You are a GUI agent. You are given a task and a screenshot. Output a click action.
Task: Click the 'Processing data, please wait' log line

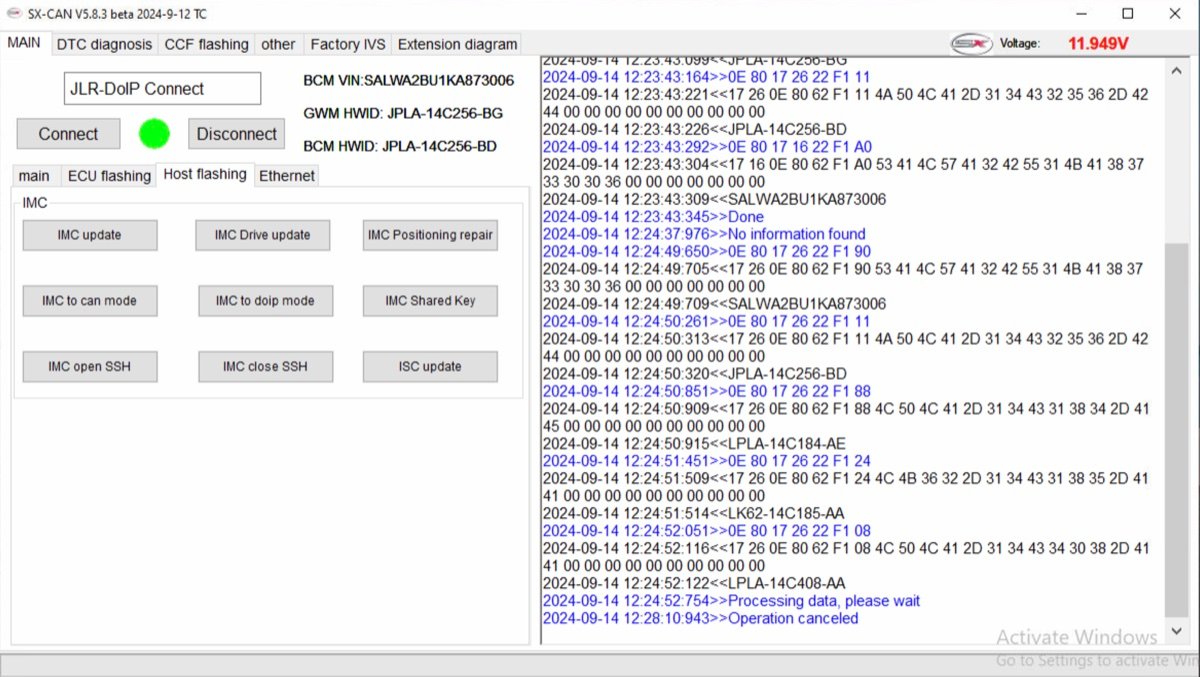(x=731, y=601)
